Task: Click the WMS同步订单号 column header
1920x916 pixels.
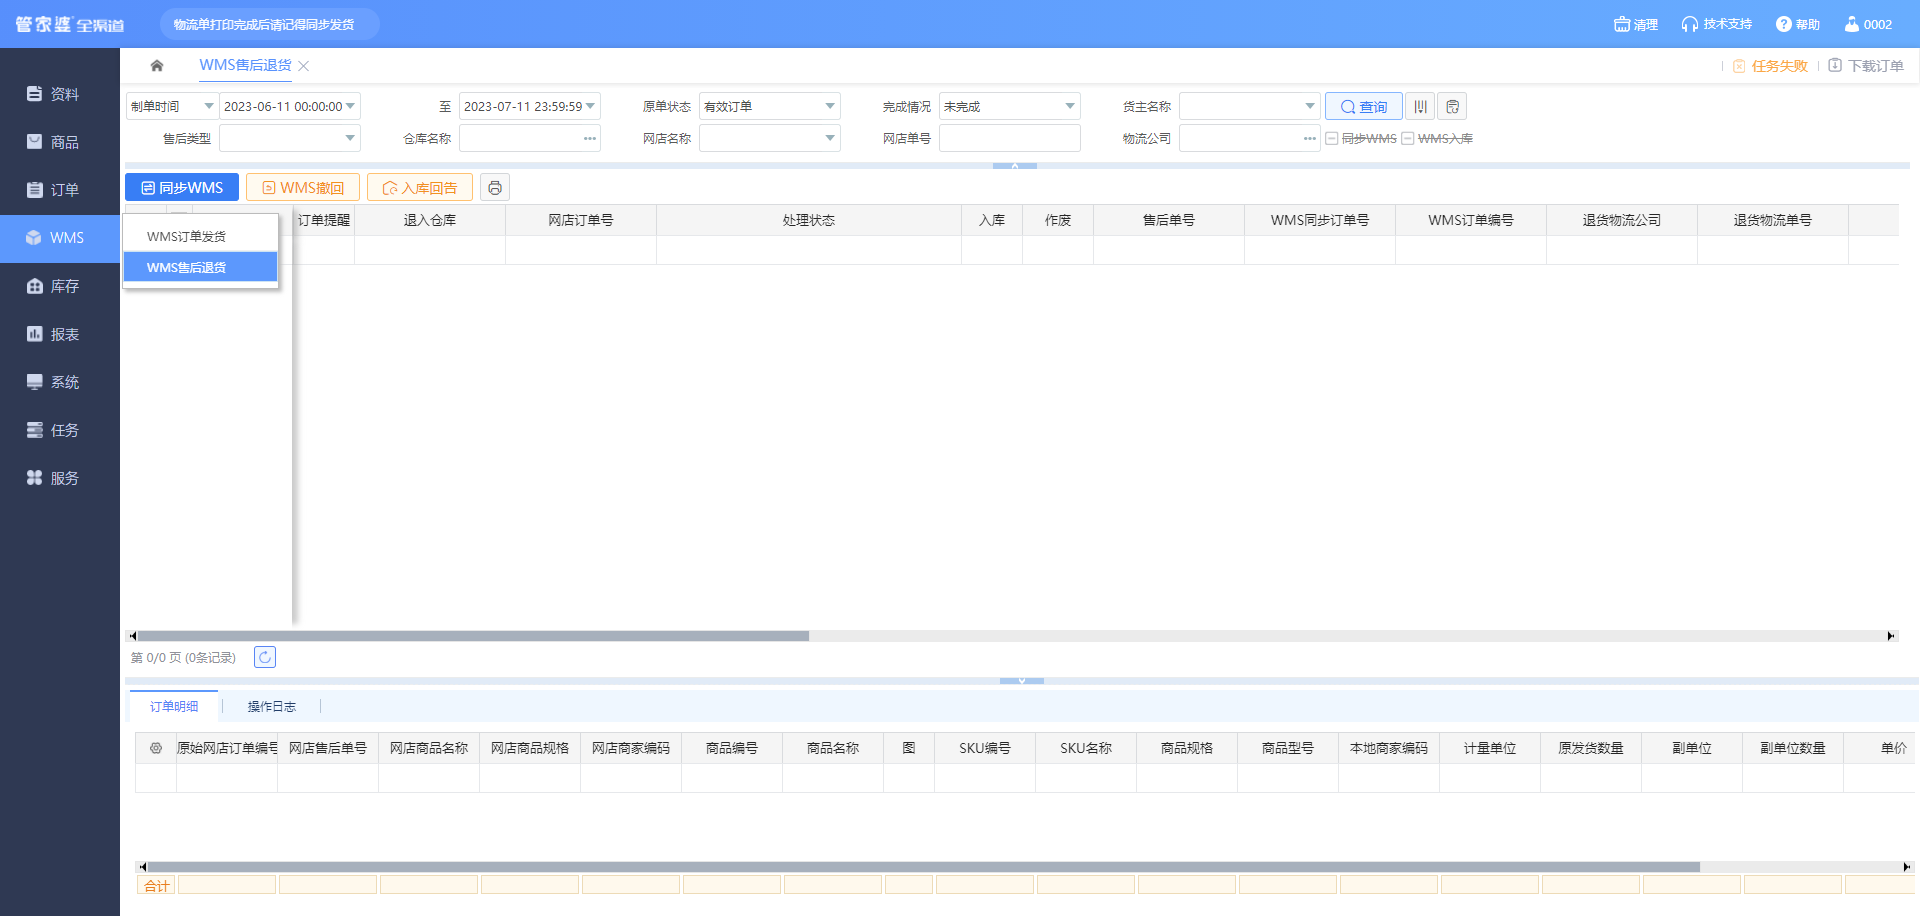Action: click(x=1320, y=220)
